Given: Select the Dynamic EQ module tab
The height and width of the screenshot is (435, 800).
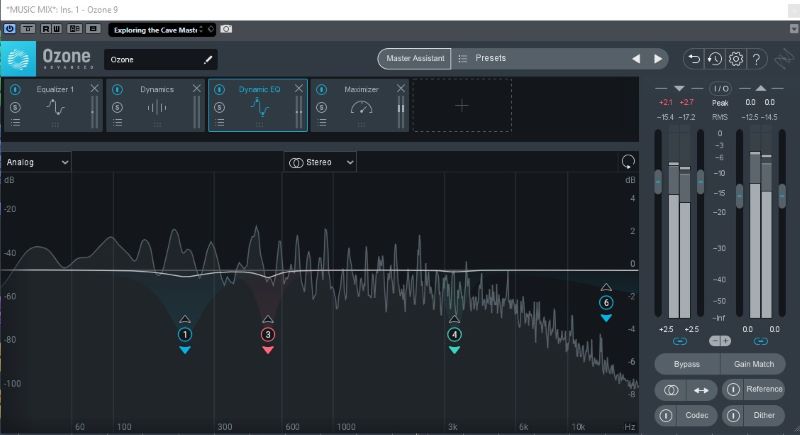Looking at the screenshot, I should pos(259,105).
